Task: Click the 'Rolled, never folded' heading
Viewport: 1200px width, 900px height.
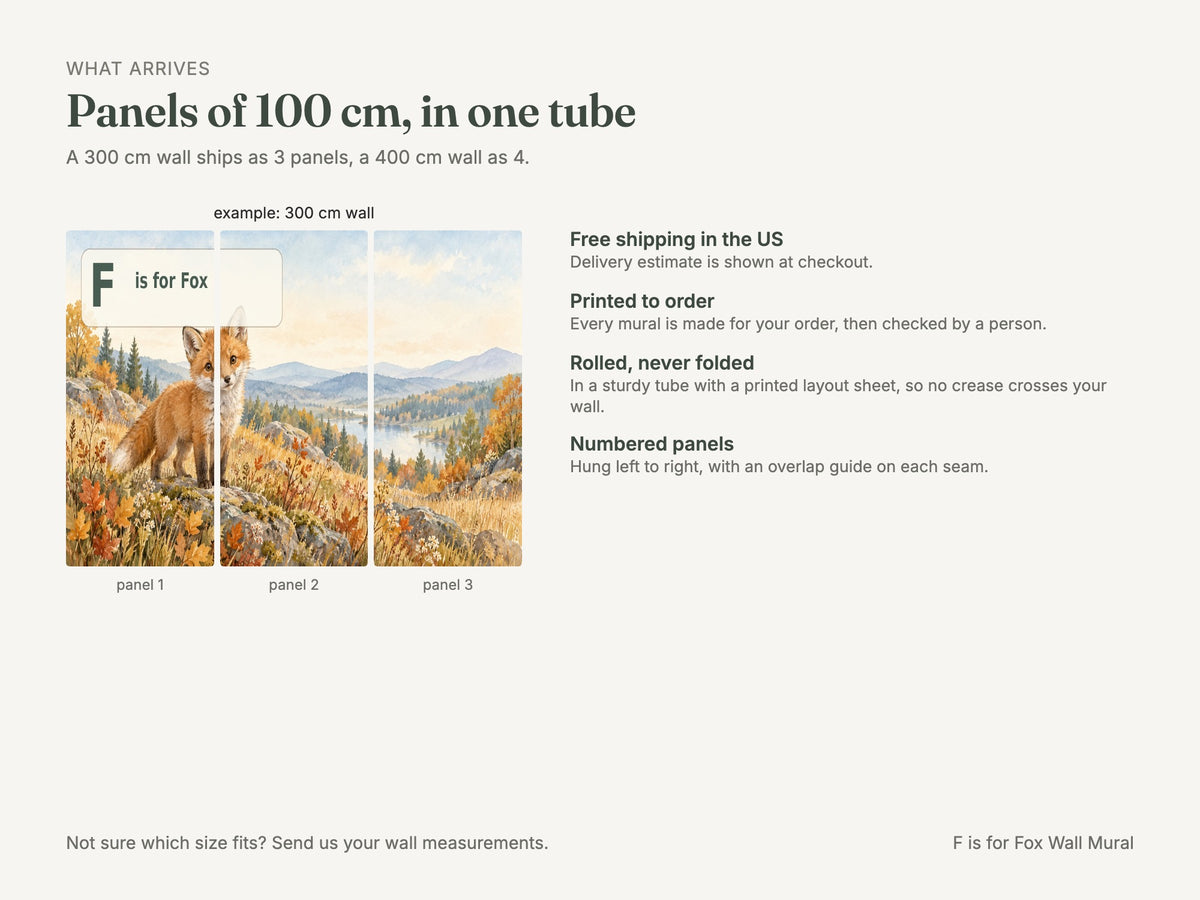Action: tap(662, 363)
